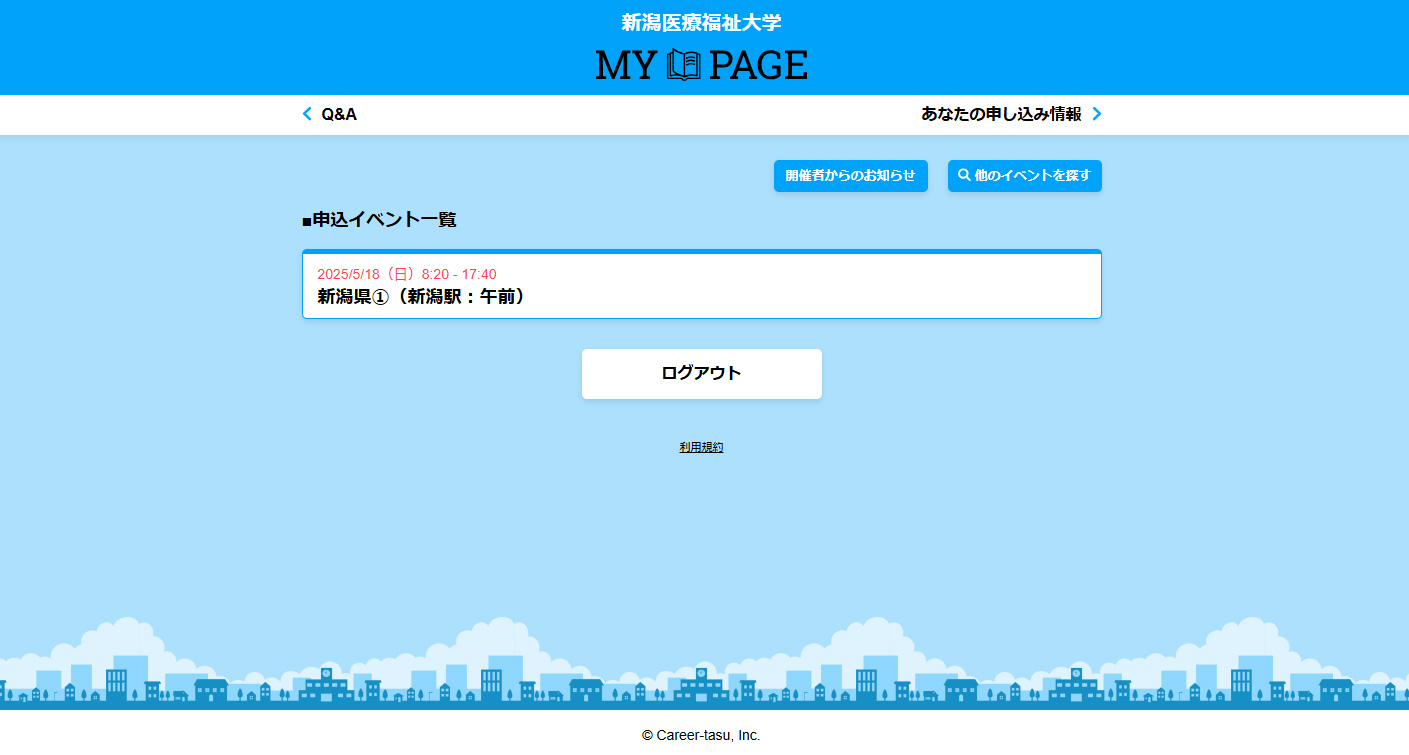Image resolution: width=1409 pixels, height=755 pixels.
Task: Click the open book icon in the logo
Action: click(x=684, y=66)
